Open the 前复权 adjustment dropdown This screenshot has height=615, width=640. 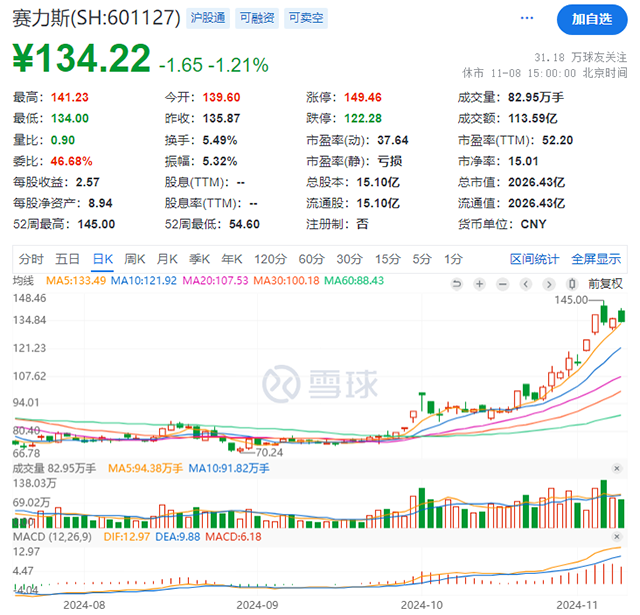point(605,284)
